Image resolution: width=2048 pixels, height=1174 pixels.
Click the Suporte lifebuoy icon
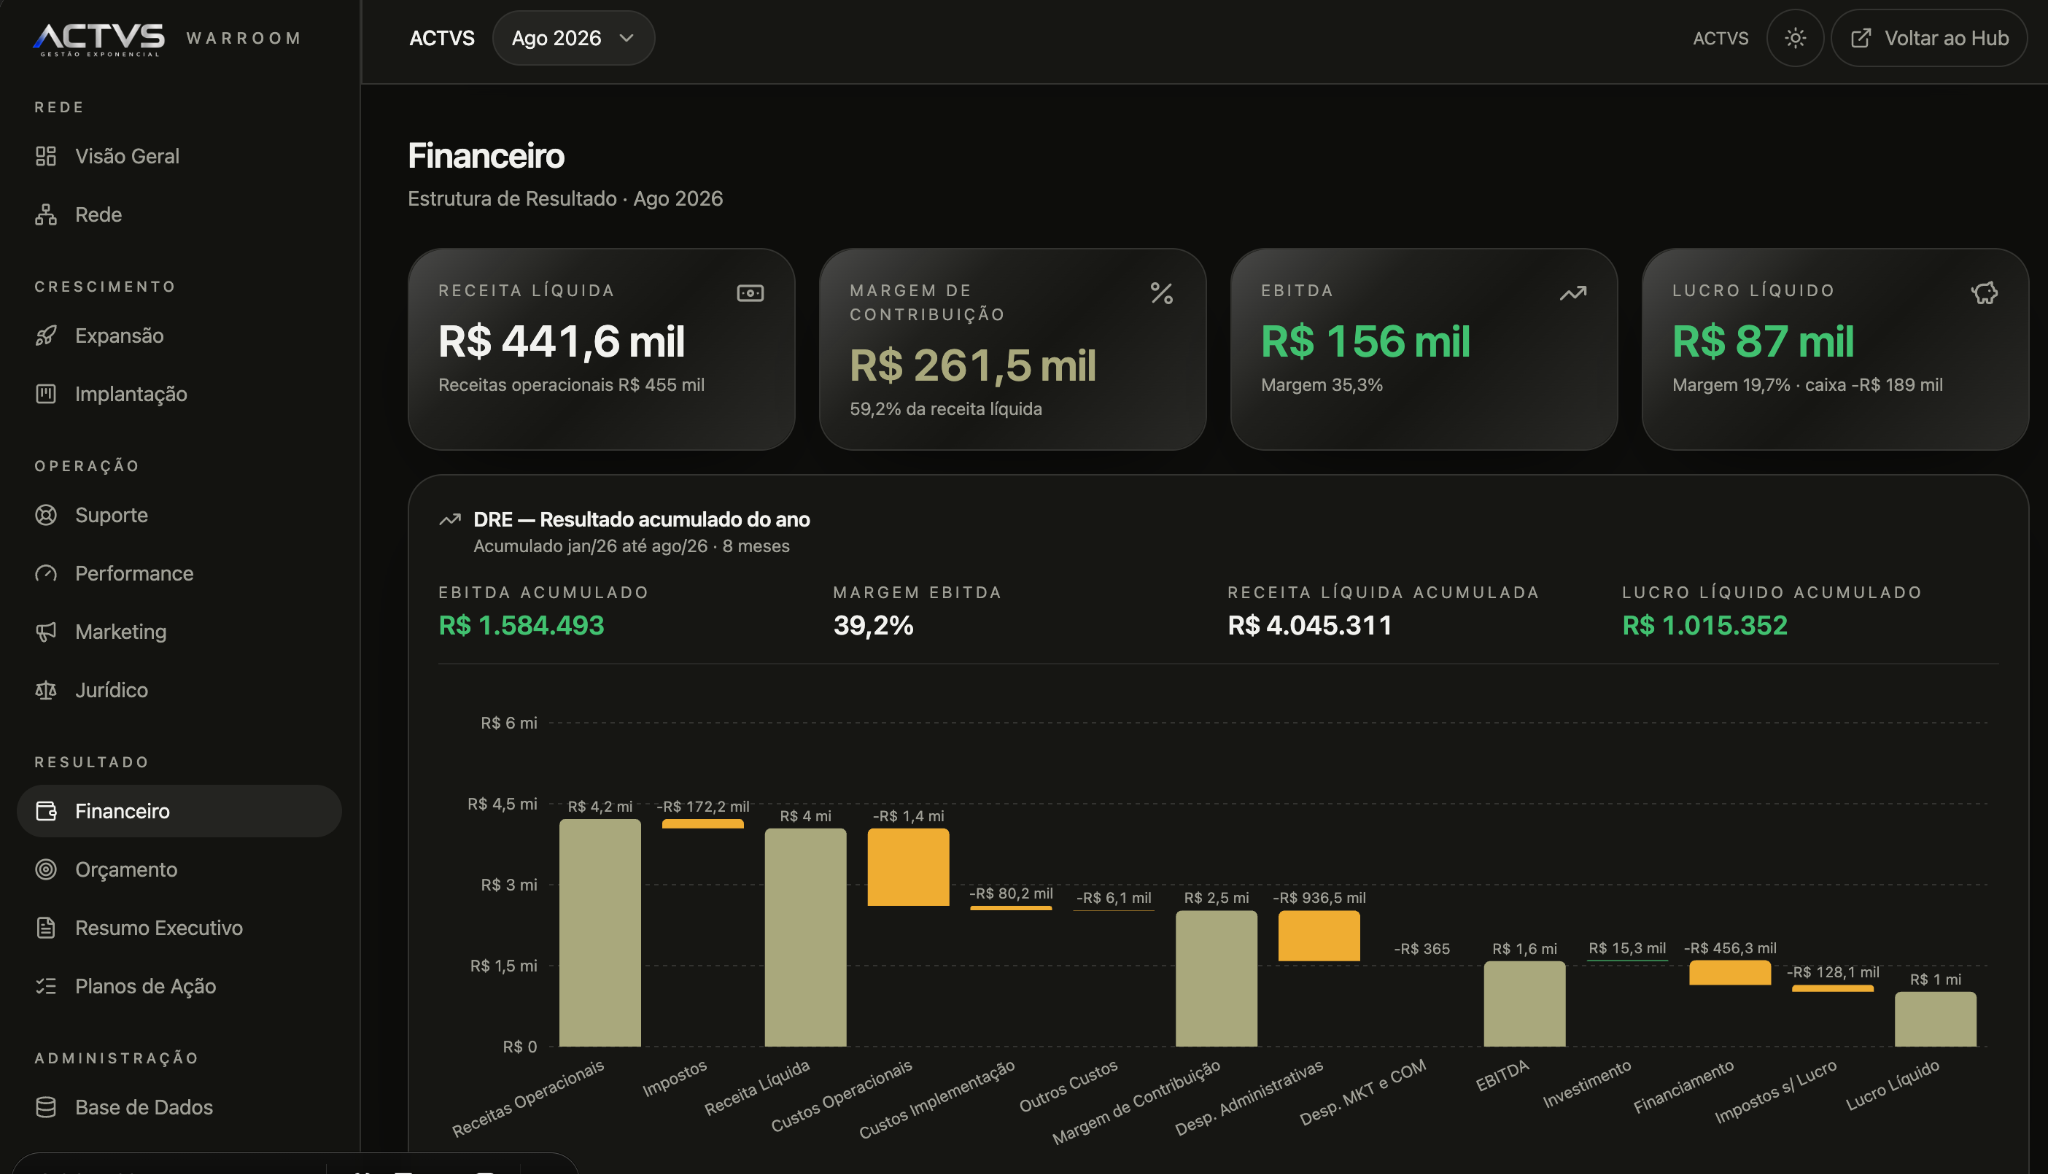tap(46, 515)
